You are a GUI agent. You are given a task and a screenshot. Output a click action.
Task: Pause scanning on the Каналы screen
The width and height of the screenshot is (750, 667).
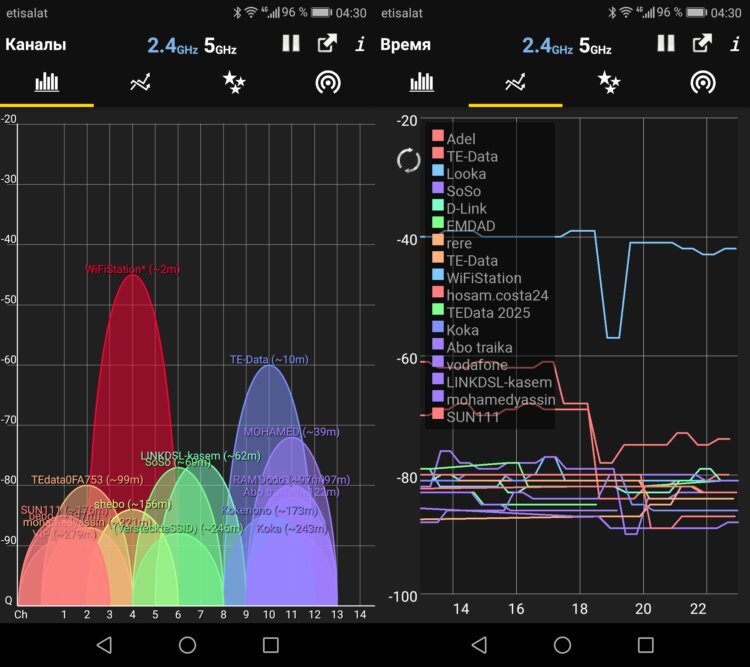pyautogui.click(x=291, y=44)
